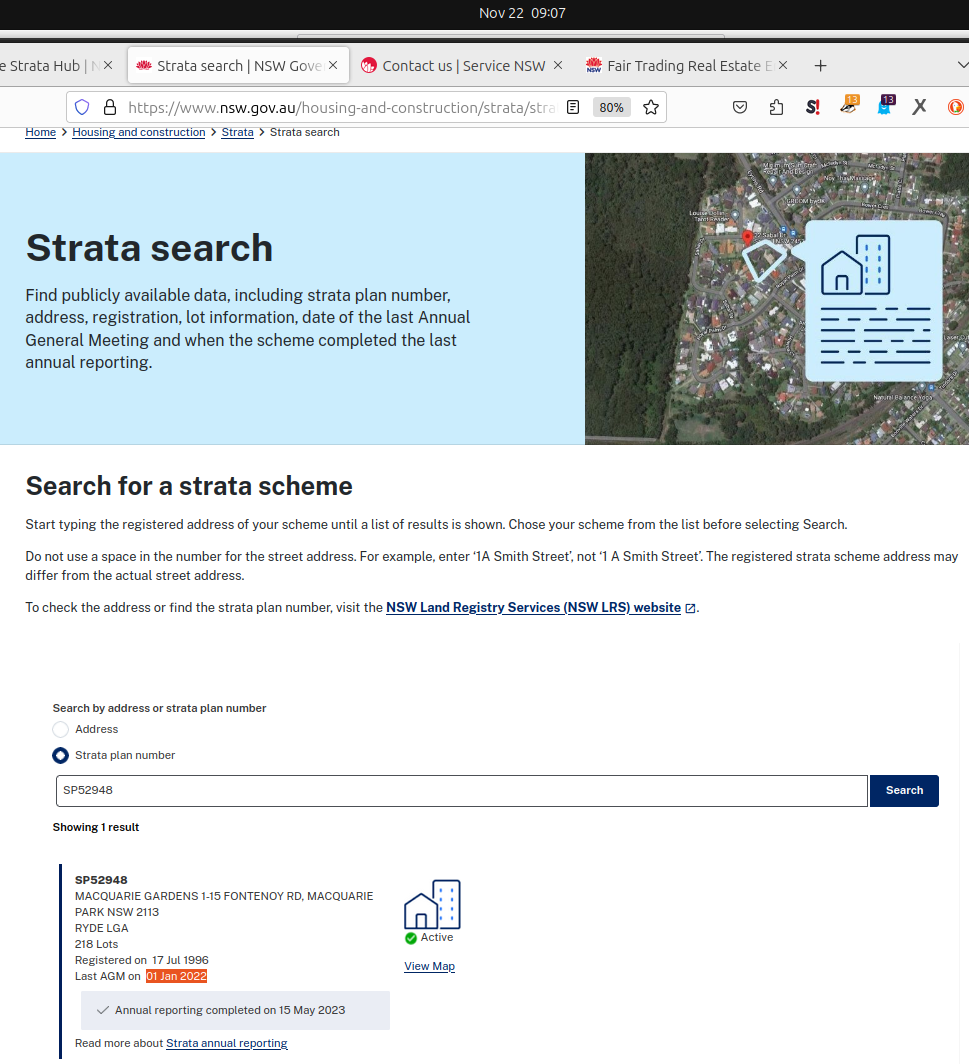The width and height of the screenshot is (969, 1064).
Task: Click the tracking protection shield icon
Action: (x=82, y=107)
